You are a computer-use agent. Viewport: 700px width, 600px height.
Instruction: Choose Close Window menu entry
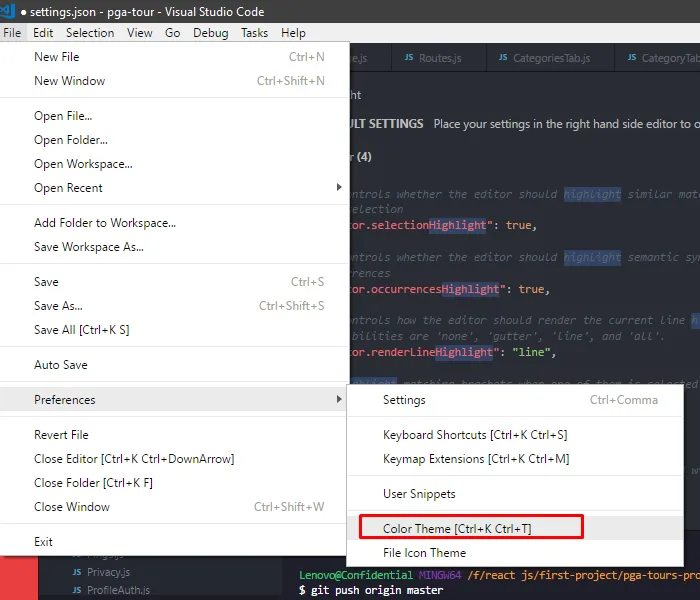pos(175,507)
